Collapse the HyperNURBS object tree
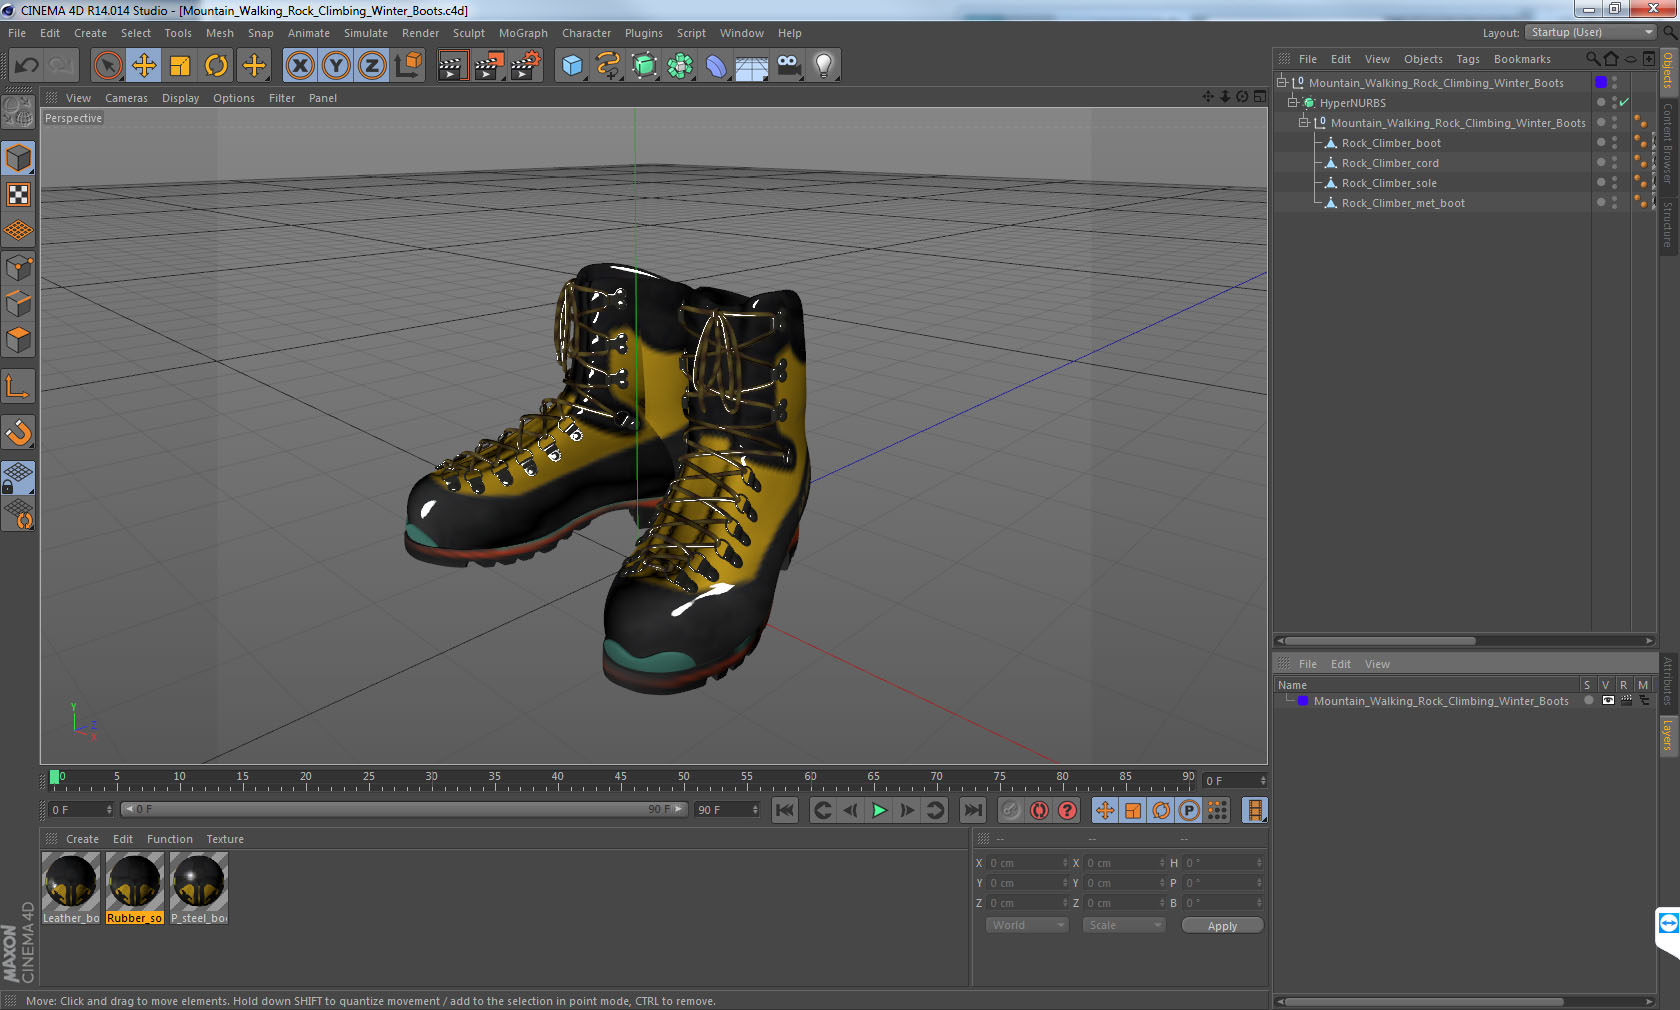 tap(1293, 103)
